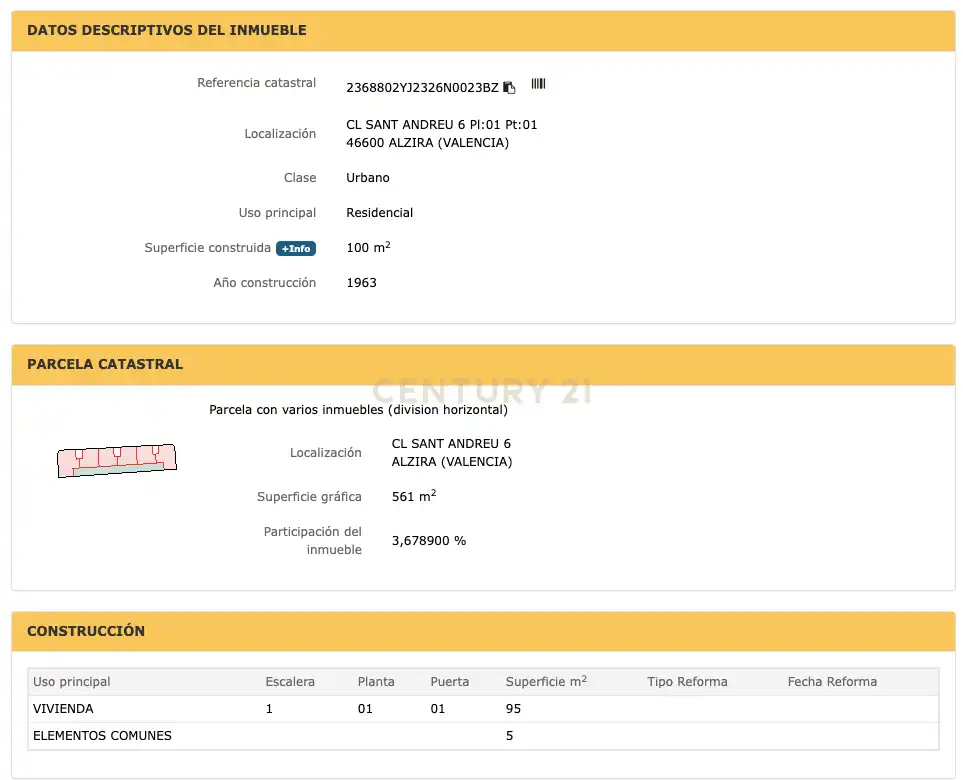Click the Superficie m² column header
The height and width of the screenshot is (780, 963).
click(546, 681)
